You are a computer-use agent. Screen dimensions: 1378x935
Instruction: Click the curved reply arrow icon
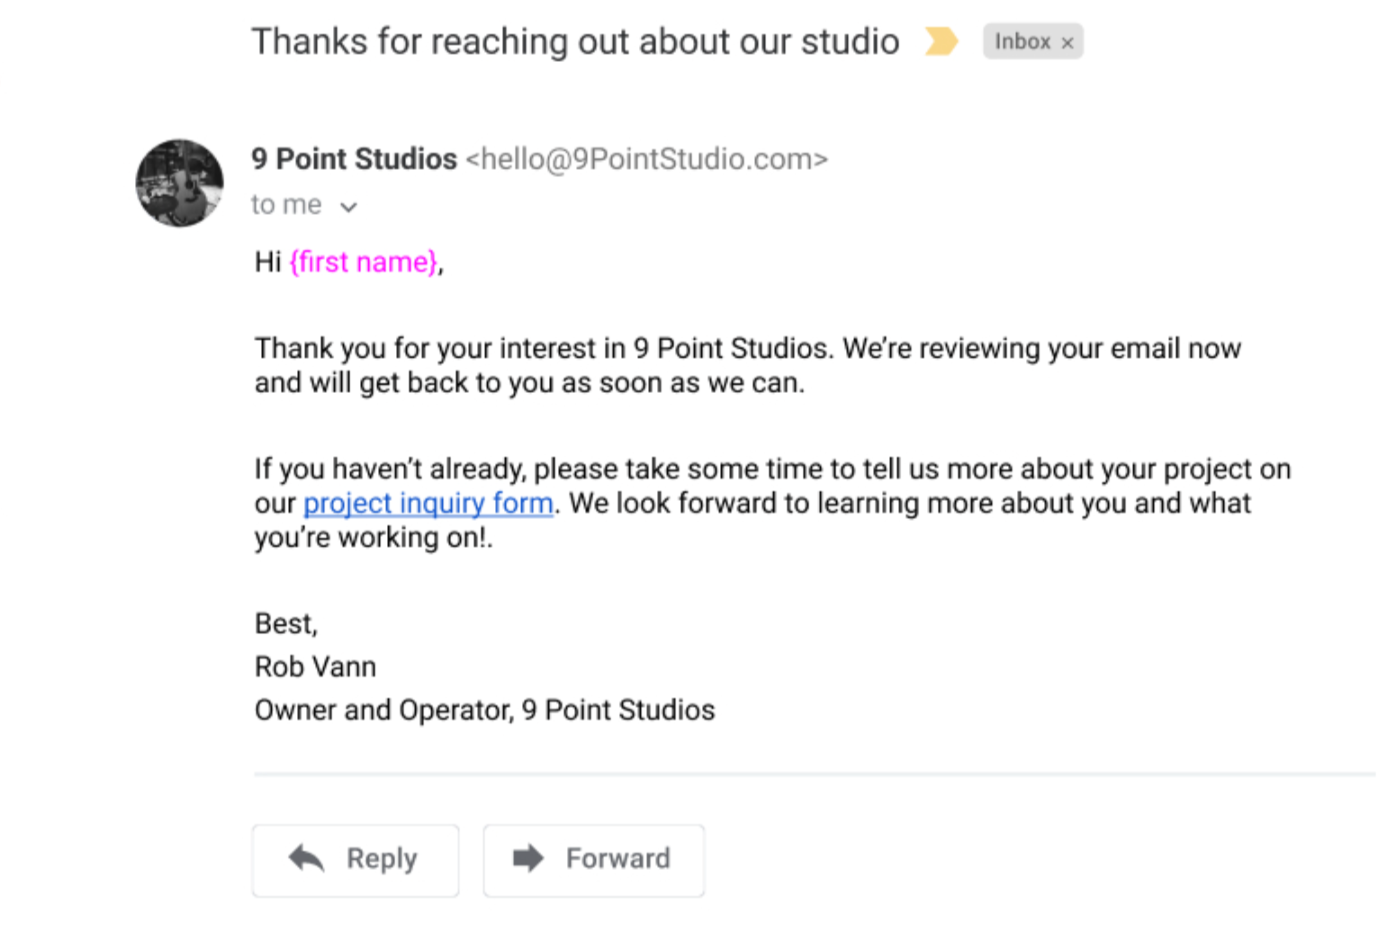pos(307,858)
